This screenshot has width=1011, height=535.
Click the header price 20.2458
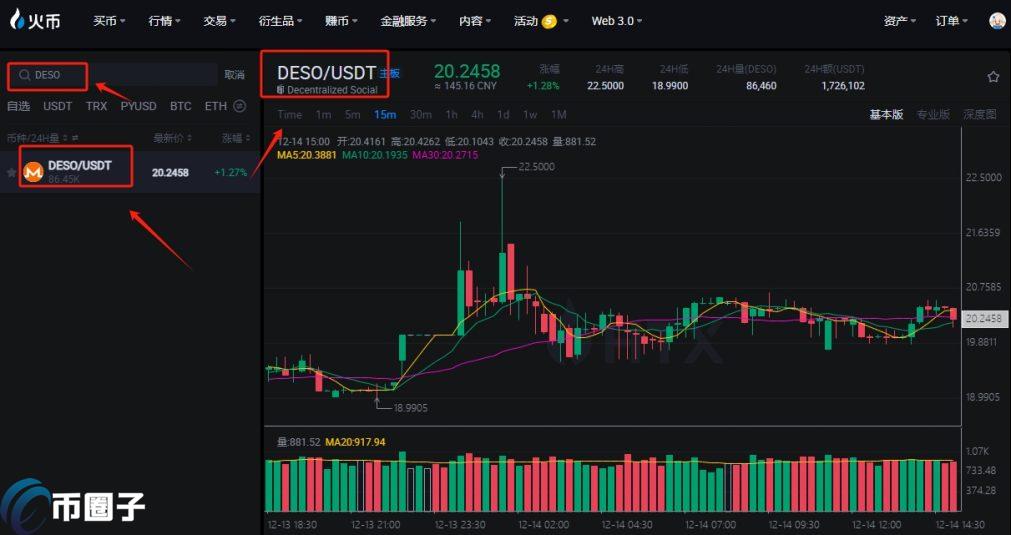coord(467,71)
